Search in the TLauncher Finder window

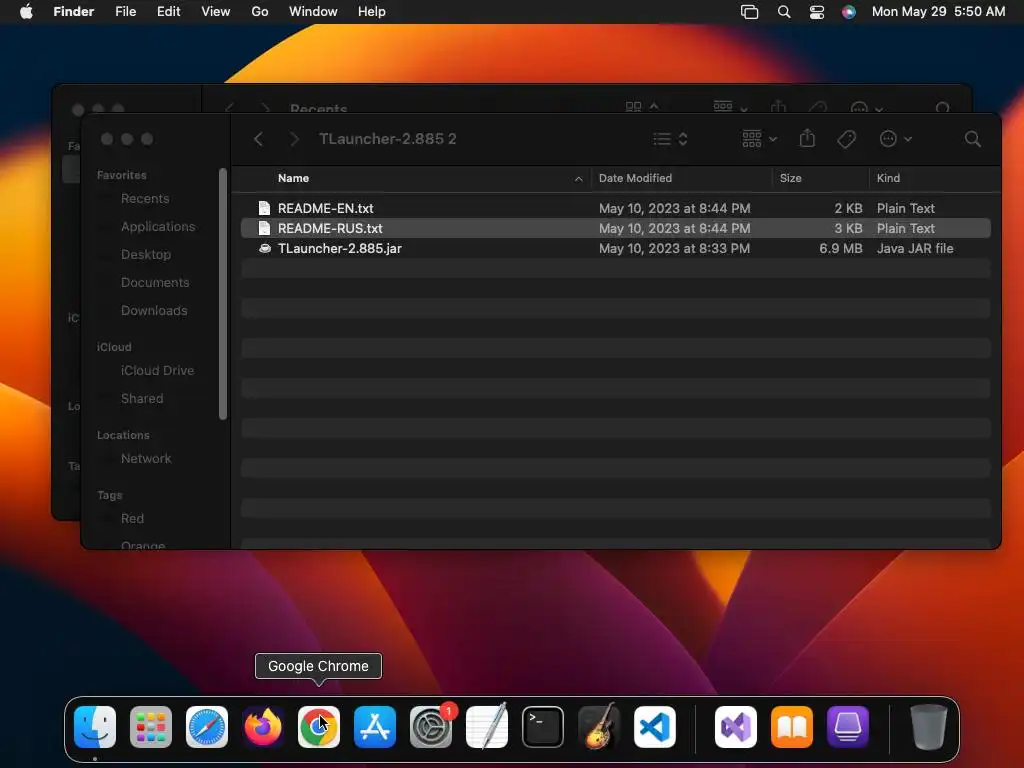(x=972, y=139)
